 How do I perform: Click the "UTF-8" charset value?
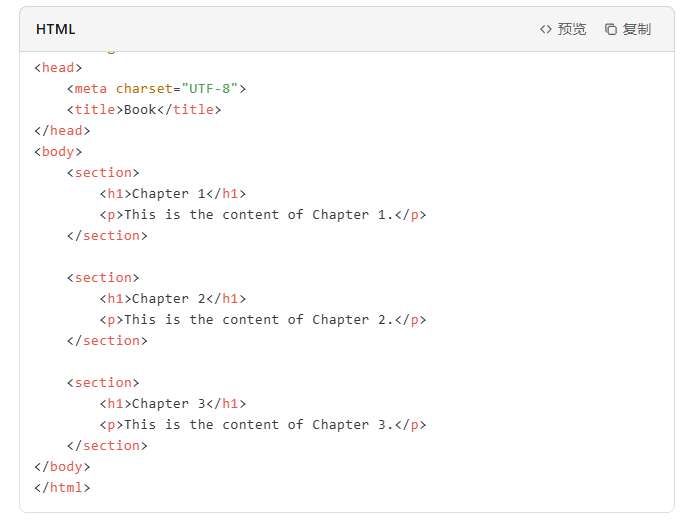click(210, 88)
